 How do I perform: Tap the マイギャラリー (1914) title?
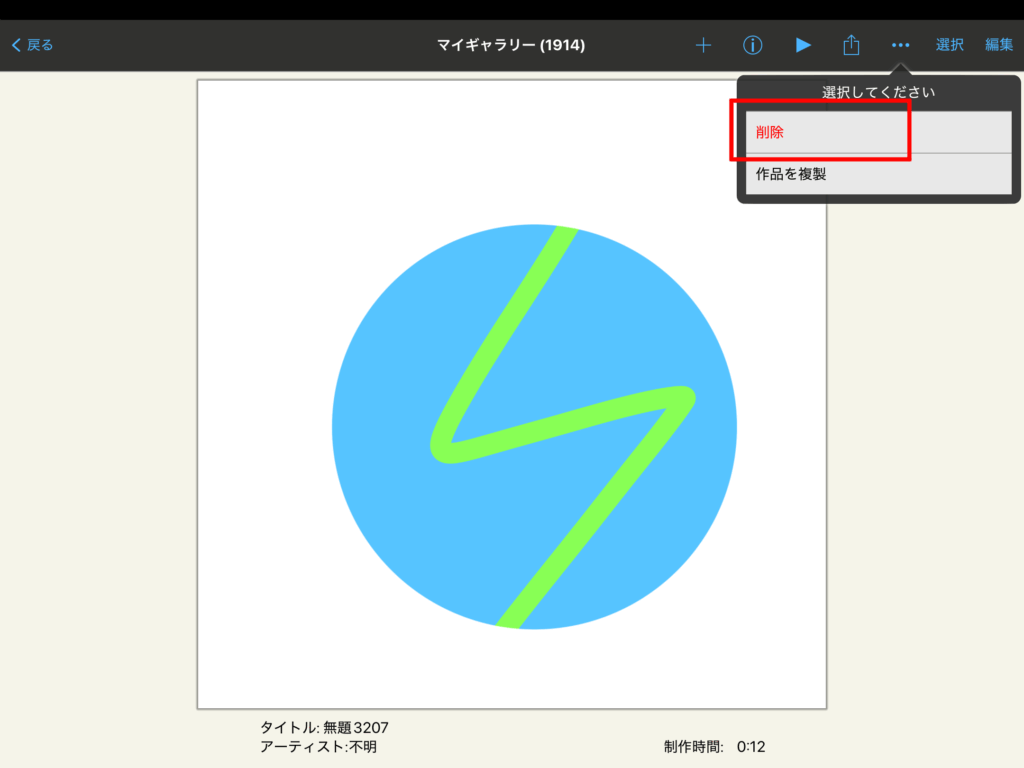[511, 45]
